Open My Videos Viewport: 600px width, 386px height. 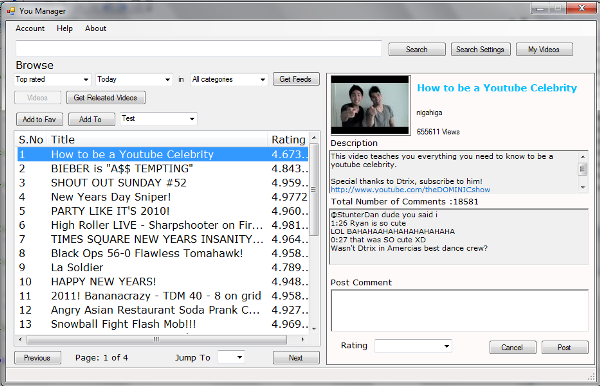544,49
